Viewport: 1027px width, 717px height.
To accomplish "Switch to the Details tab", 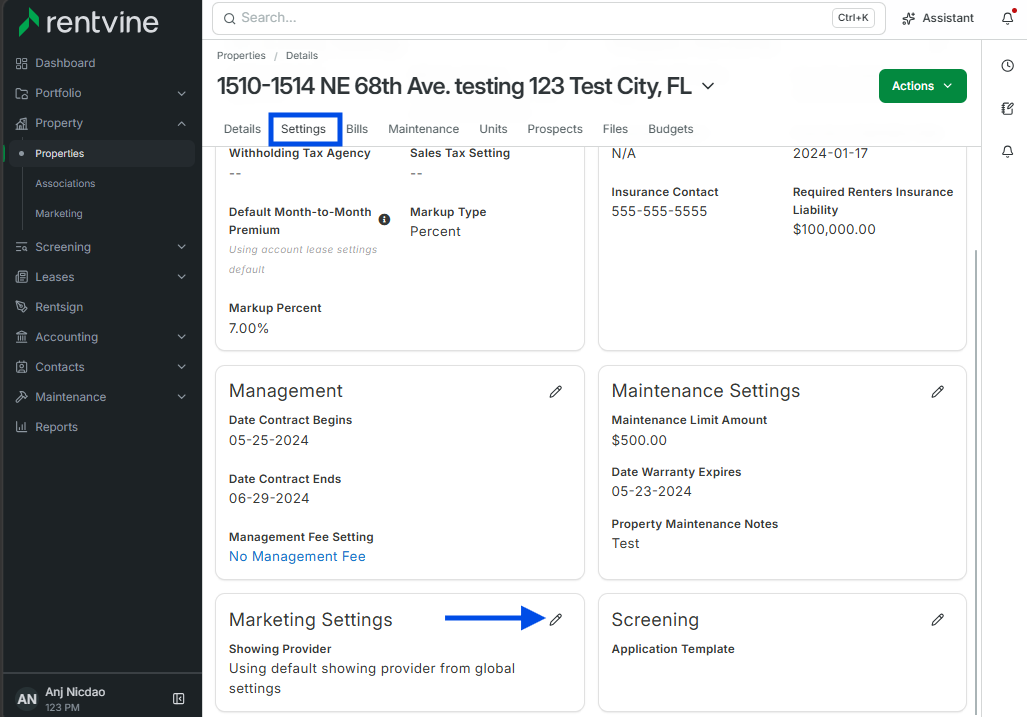I will click(242, 129).
